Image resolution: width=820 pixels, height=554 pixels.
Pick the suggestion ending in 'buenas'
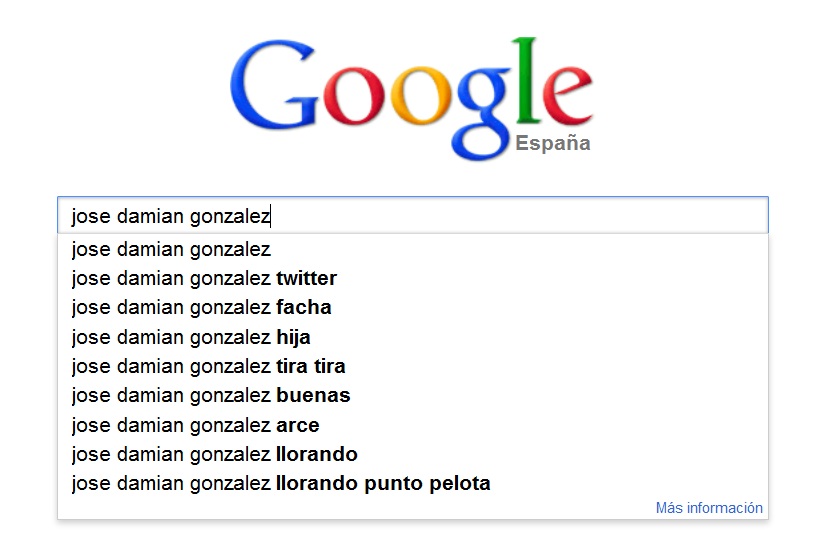(x=413, y=395)
